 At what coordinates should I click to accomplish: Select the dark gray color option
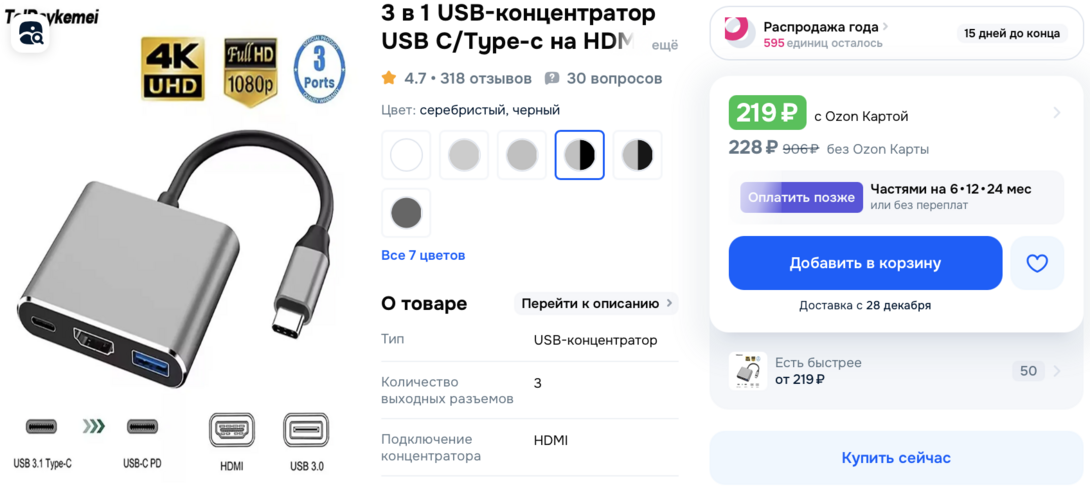pyautogui.click(x=406, y=213)
